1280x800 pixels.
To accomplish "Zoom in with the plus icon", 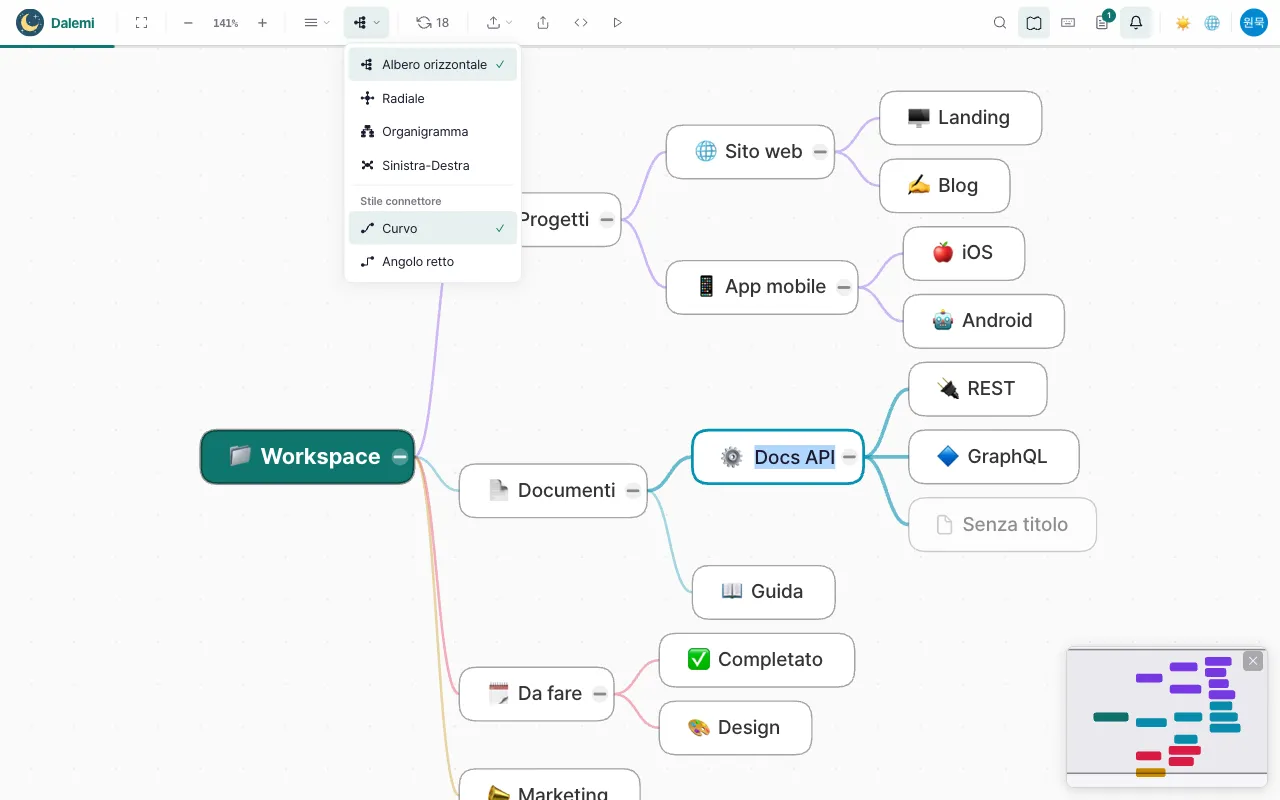I will coord(262,22).
